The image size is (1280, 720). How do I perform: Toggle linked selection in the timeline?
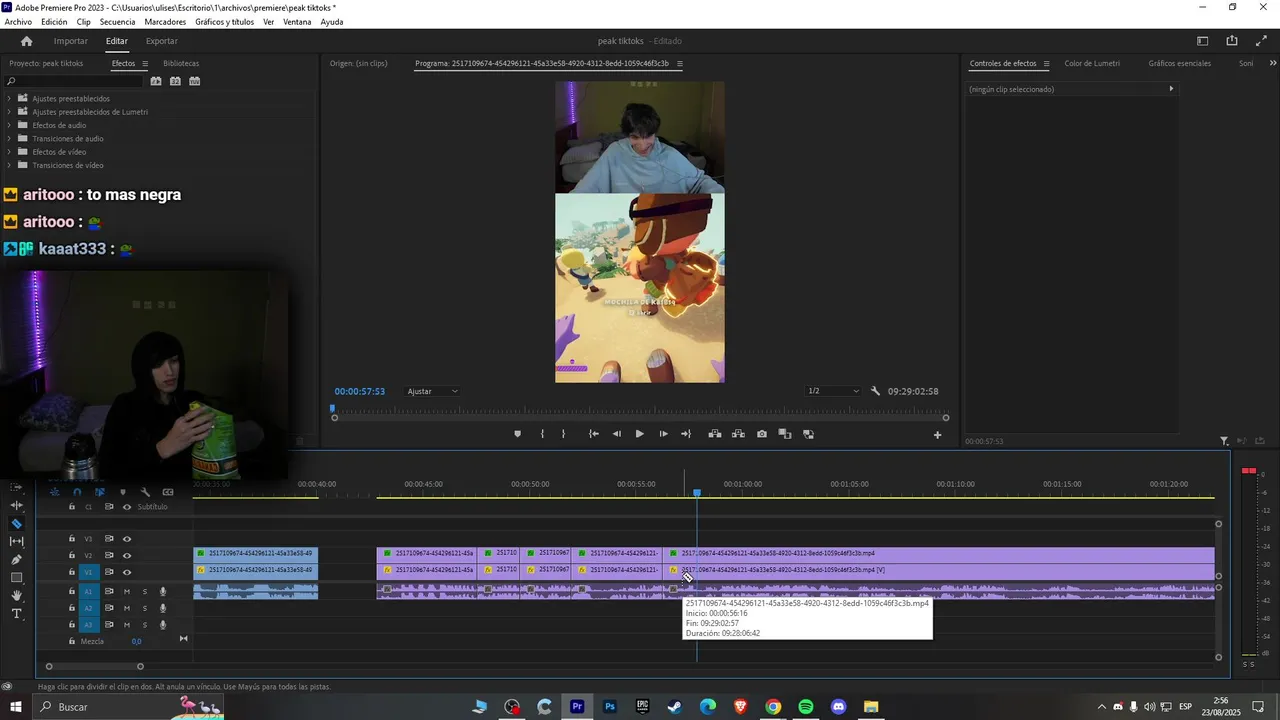pos(99,492)
